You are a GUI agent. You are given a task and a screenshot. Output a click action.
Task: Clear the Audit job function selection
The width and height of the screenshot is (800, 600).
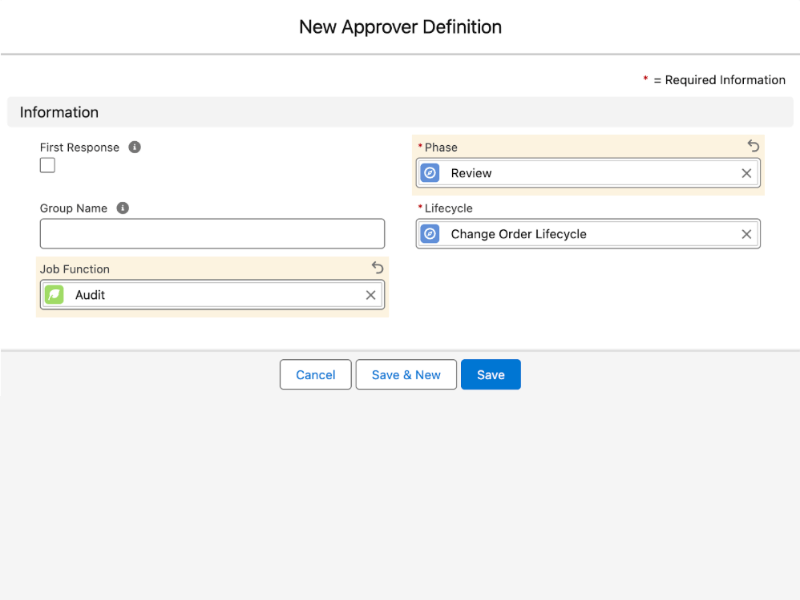371,295
